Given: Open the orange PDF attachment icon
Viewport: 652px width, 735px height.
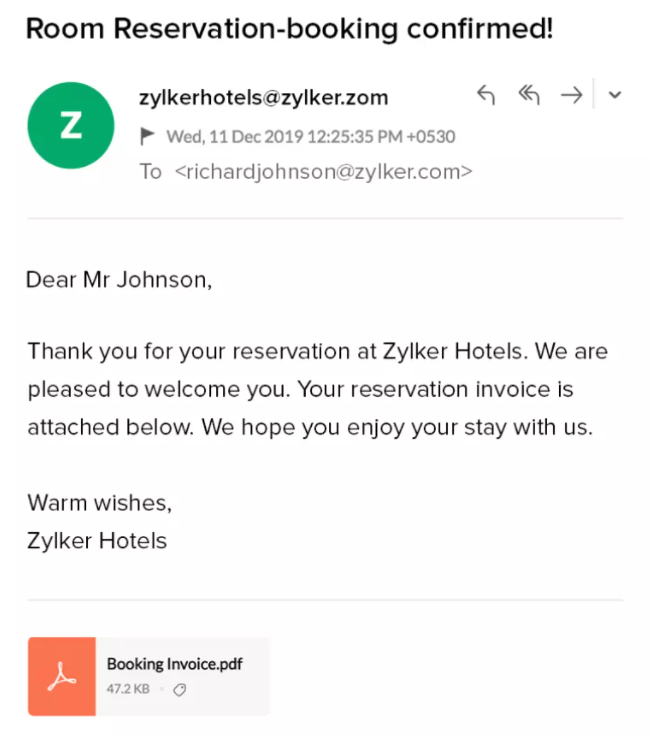Looking at the screenshot, I should (62, 677).
